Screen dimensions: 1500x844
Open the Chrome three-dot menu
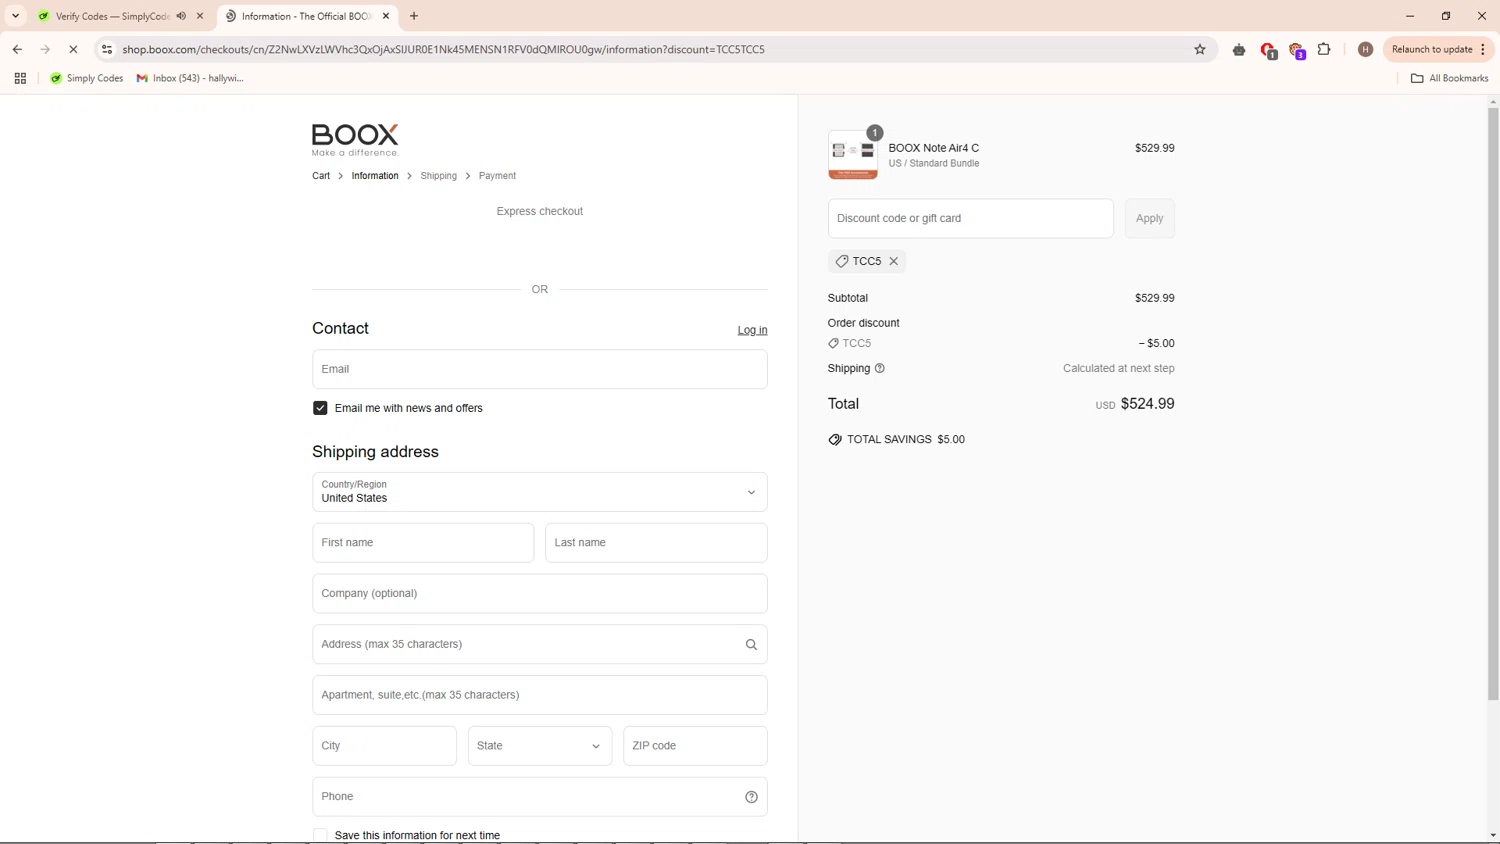tap(1483, 49)
